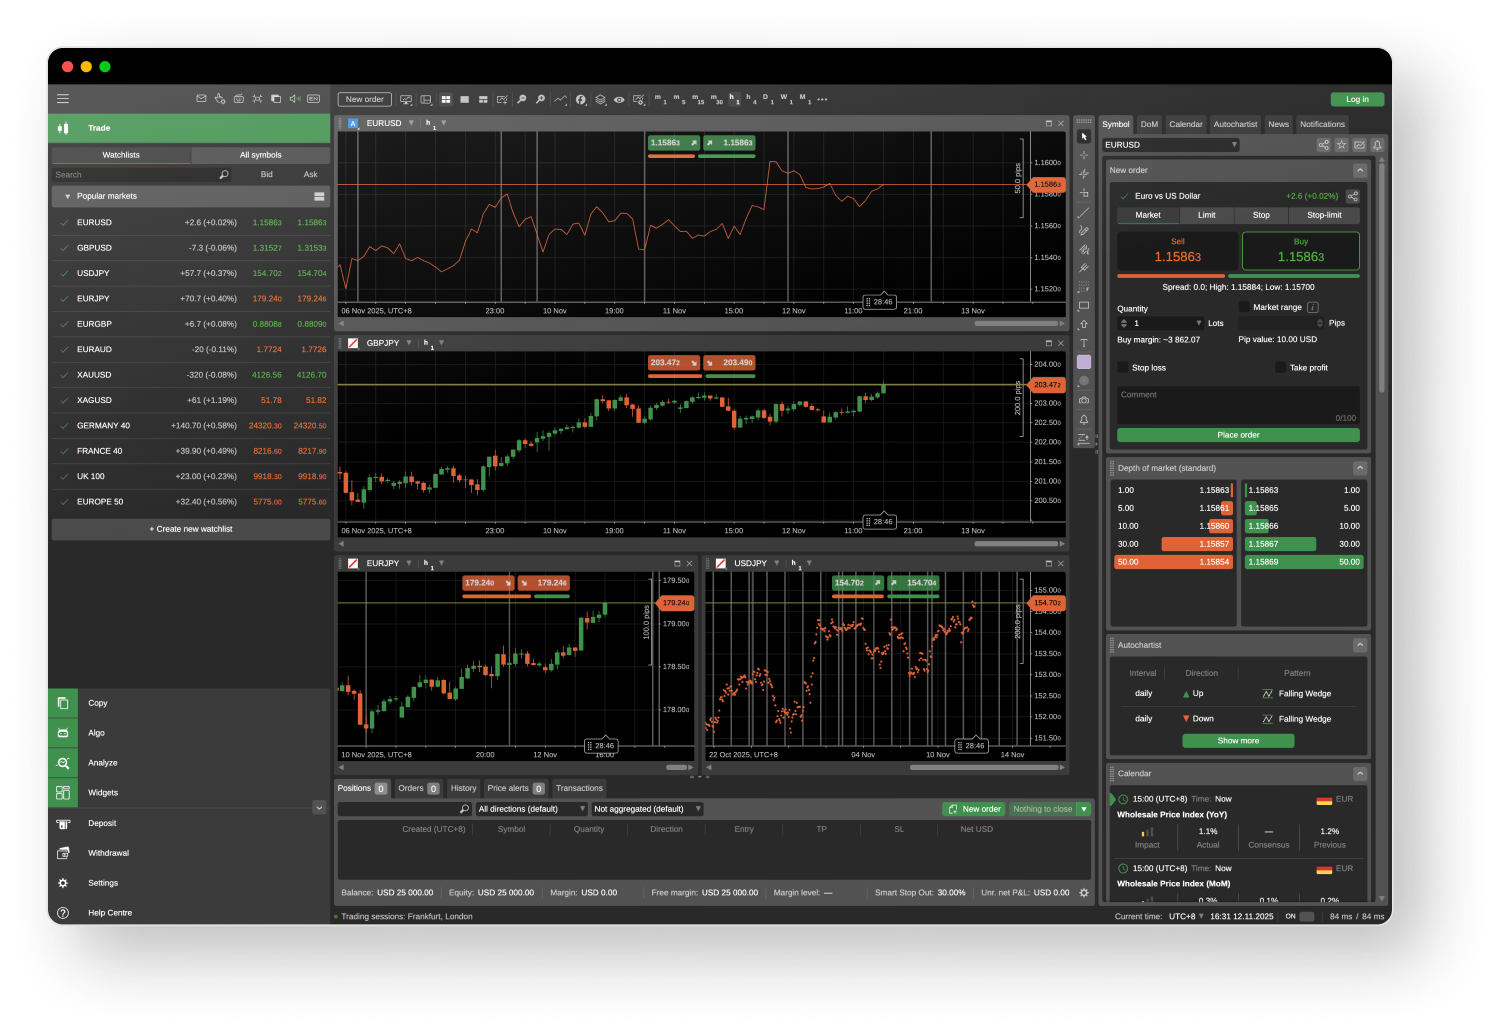Open the hamburger menu icon at top left
The height and width of the screenshot is (1033, 1501).
(x=63, y=99)
